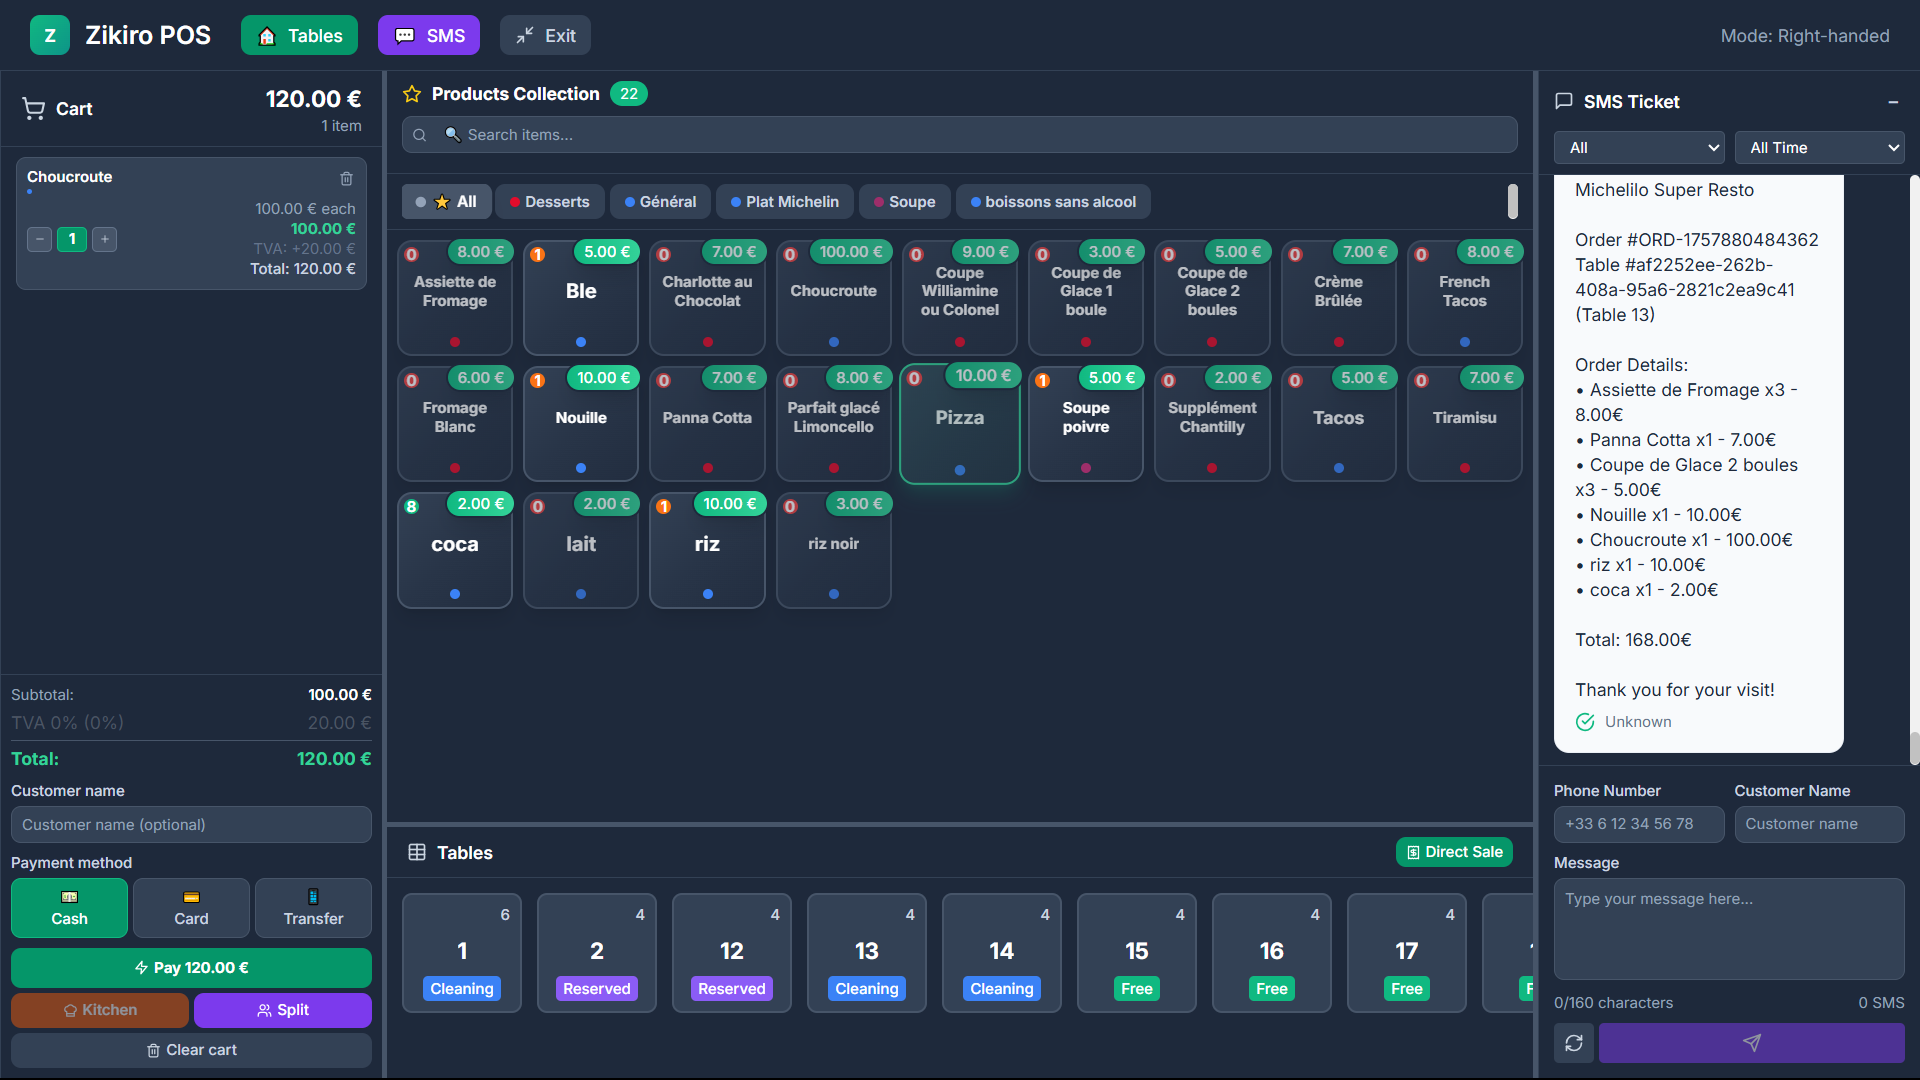Filter products by boissons sans alcool
1920x1080 pixels.
click(1053, 202)
